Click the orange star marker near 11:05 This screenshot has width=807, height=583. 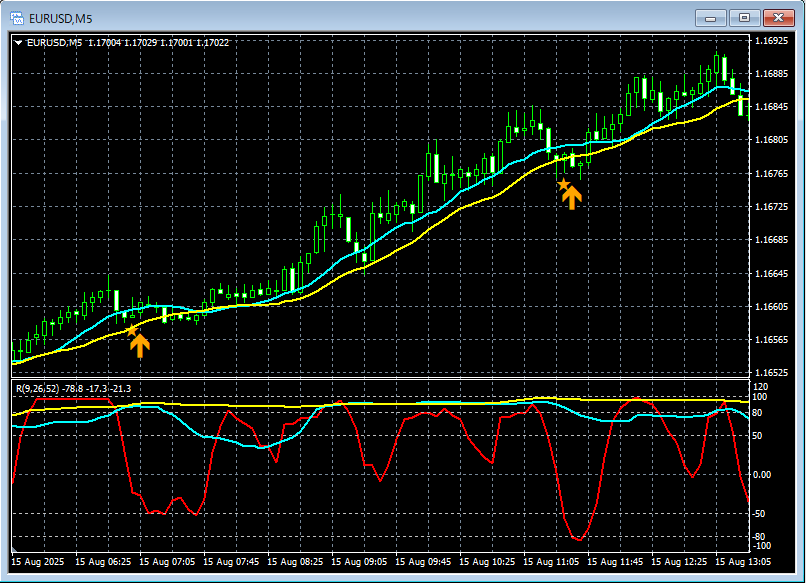(564, 184)
